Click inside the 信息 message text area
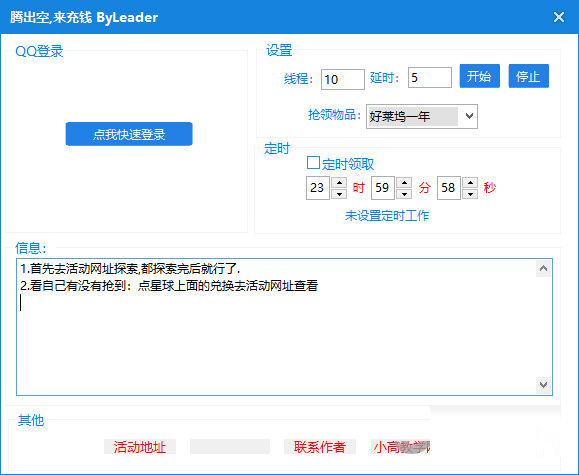The height and width of the screenshot is (475, 579). [x=284, y=327]
